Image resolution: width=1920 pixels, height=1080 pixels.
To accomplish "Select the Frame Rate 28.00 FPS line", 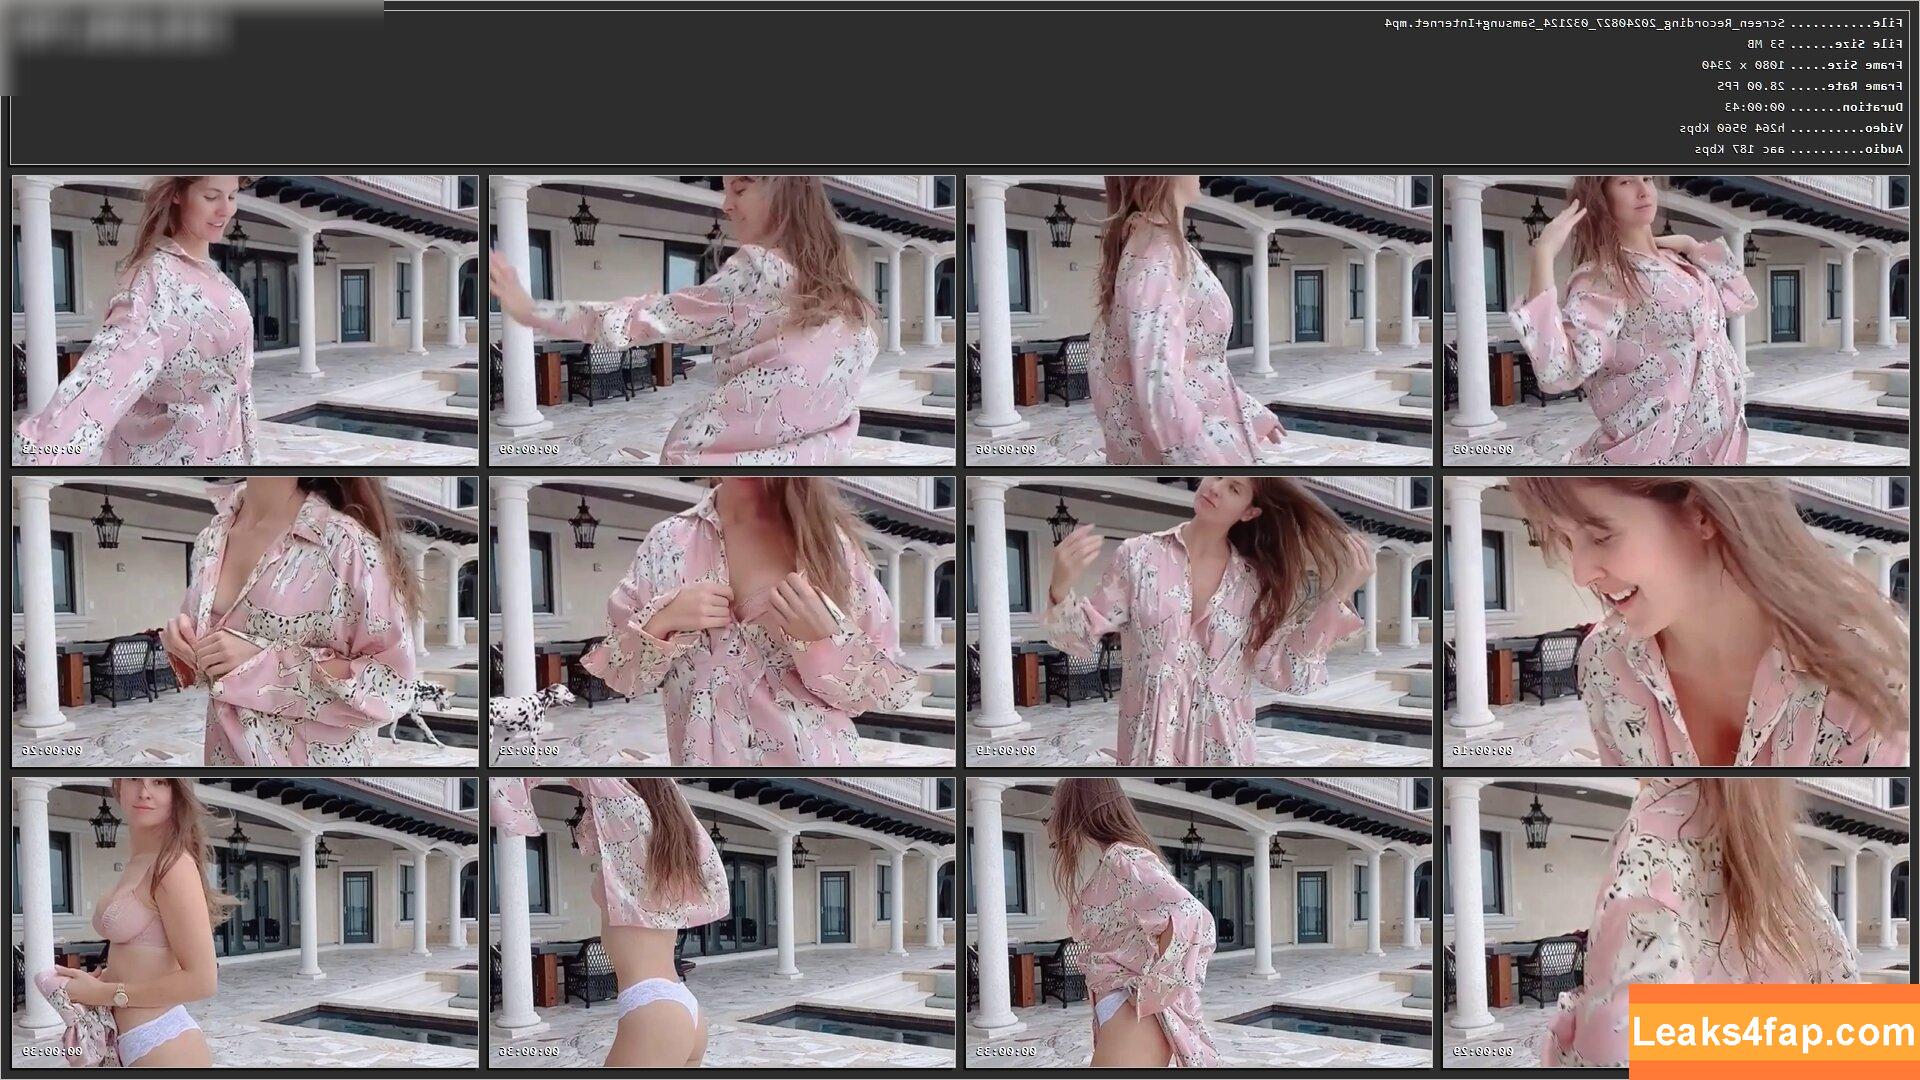I will (x=1810, y=86).
